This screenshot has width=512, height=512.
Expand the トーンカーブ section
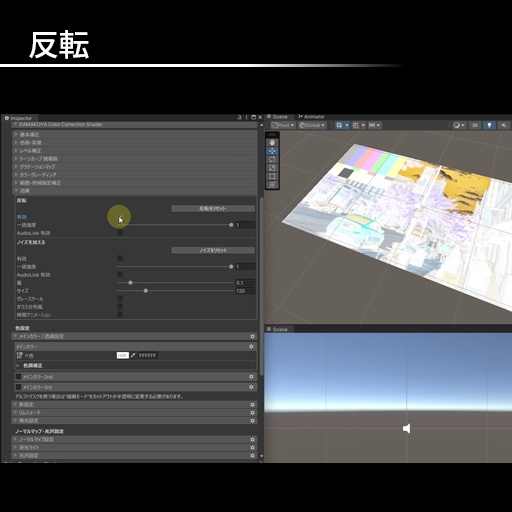click(x=135, y=159)
